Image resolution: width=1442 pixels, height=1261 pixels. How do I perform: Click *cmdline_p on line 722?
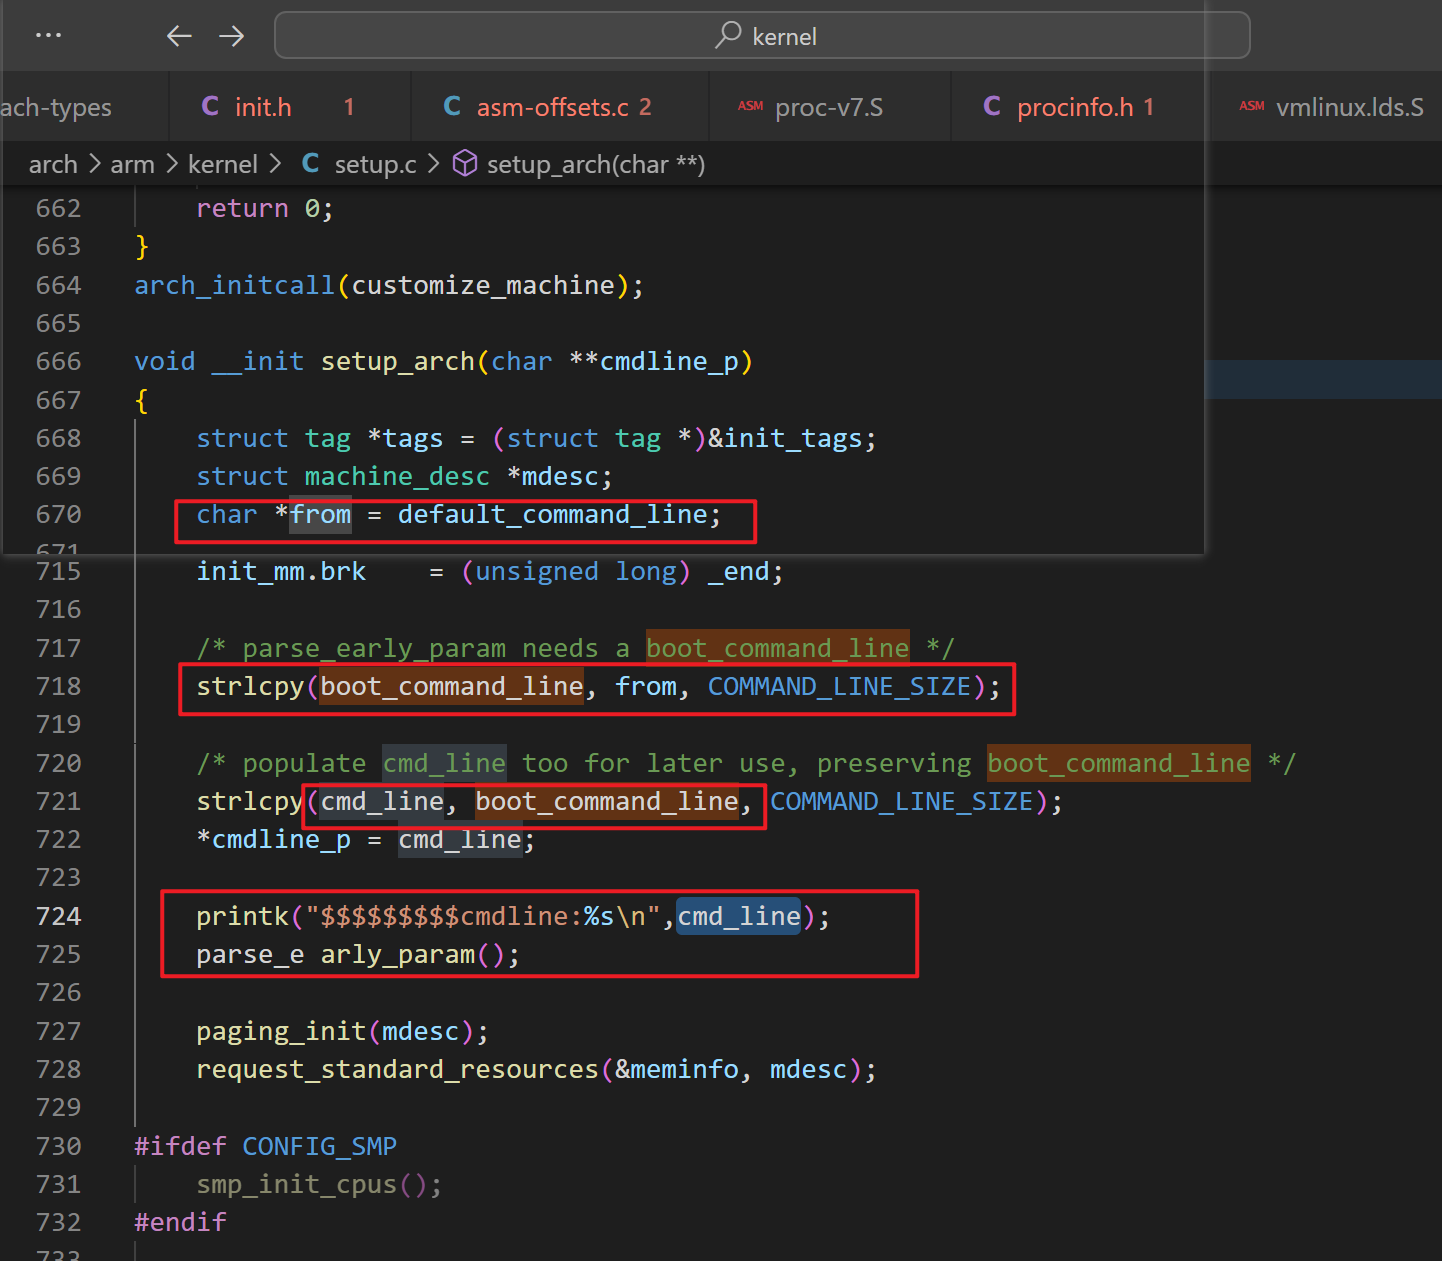[274, 839]
